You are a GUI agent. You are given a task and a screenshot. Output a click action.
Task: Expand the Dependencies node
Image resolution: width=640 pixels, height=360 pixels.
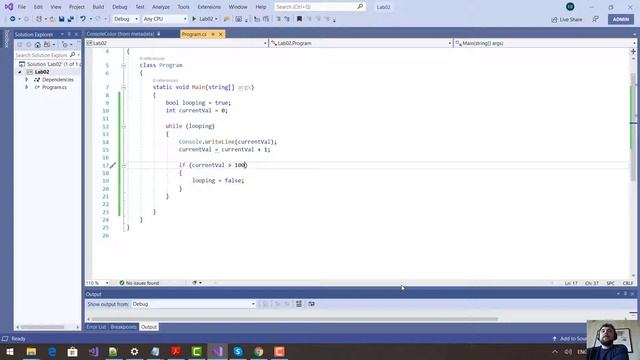click(x=27, y=80)
